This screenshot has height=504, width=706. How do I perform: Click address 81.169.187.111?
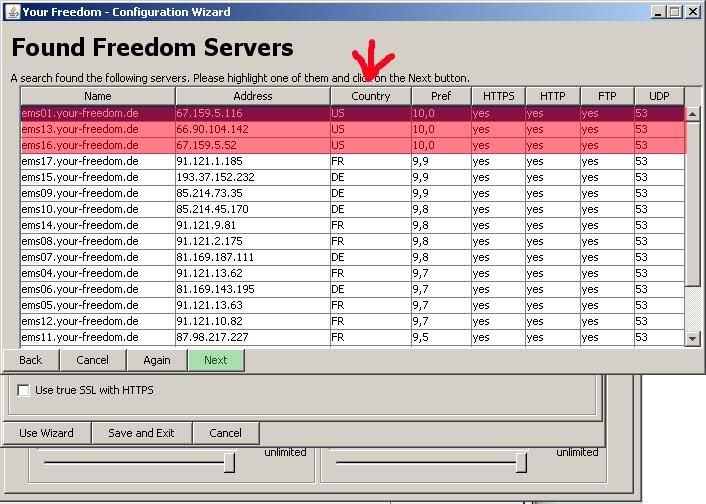pos(215,257)
